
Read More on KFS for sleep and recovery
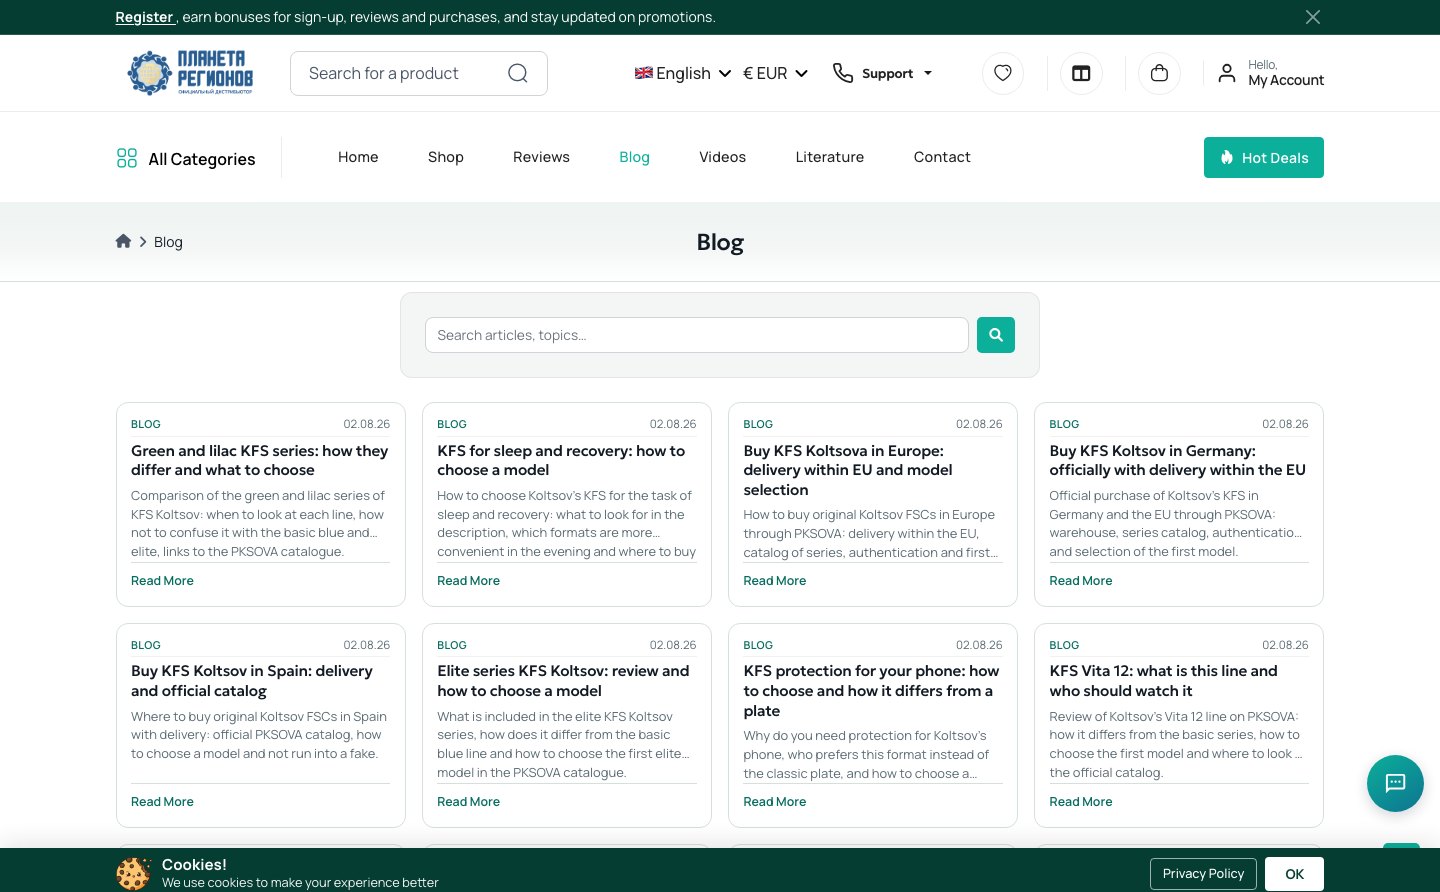click(468, 581)
